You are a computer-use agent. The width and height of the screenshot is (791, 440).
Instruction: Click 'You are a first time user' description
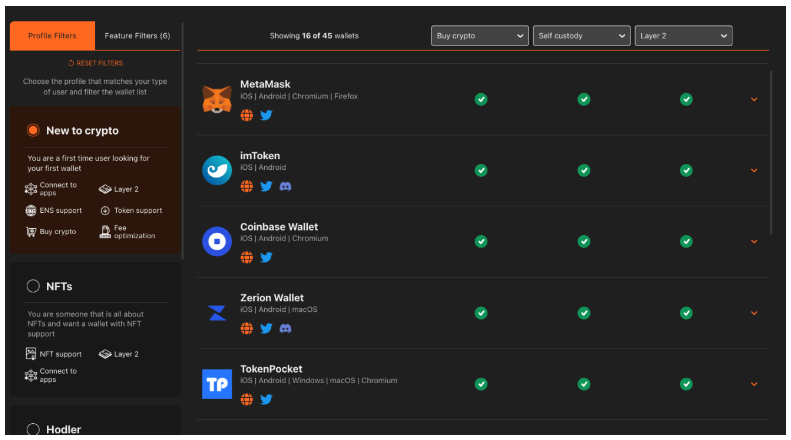tap(88, 163)
